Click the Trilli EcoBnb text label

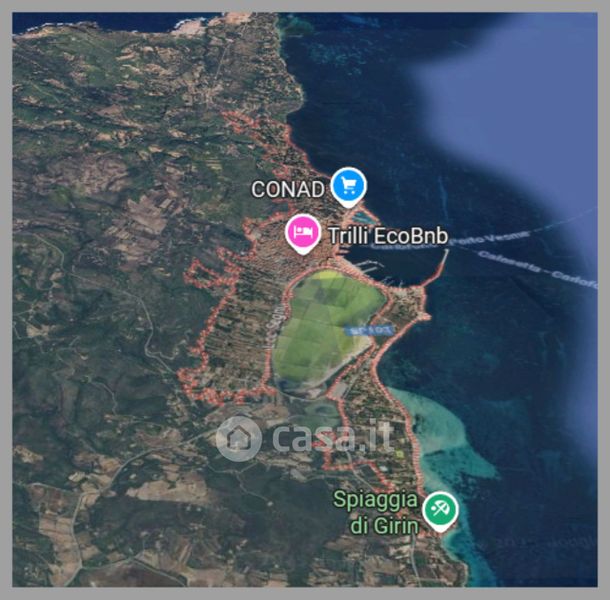click(388, 236)
